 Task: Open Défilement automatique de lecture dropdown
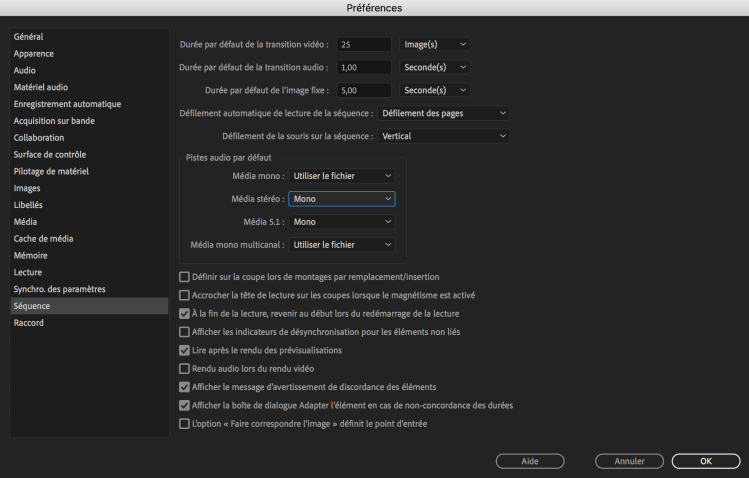444,113
